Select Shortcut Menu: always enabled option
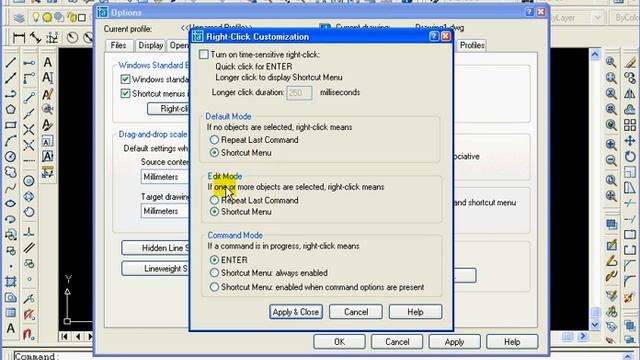 [x=214, y=272]
